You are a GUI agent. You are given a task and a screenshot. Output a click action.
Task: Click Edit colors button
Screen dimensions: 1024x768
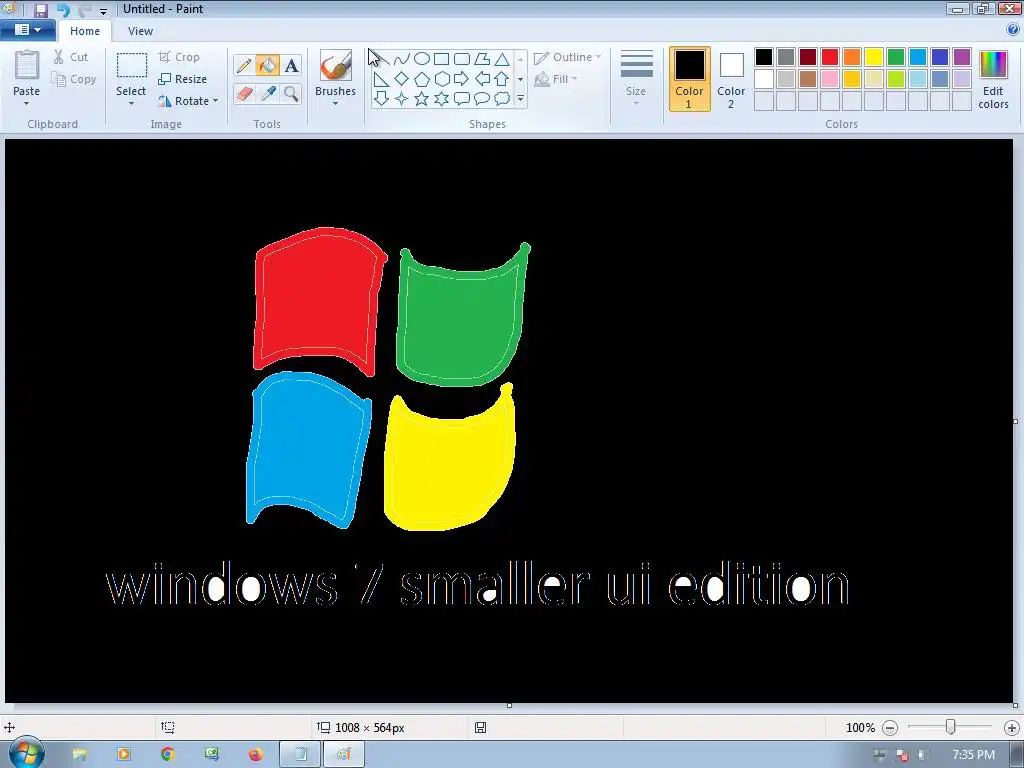click(x=993, y=79)
